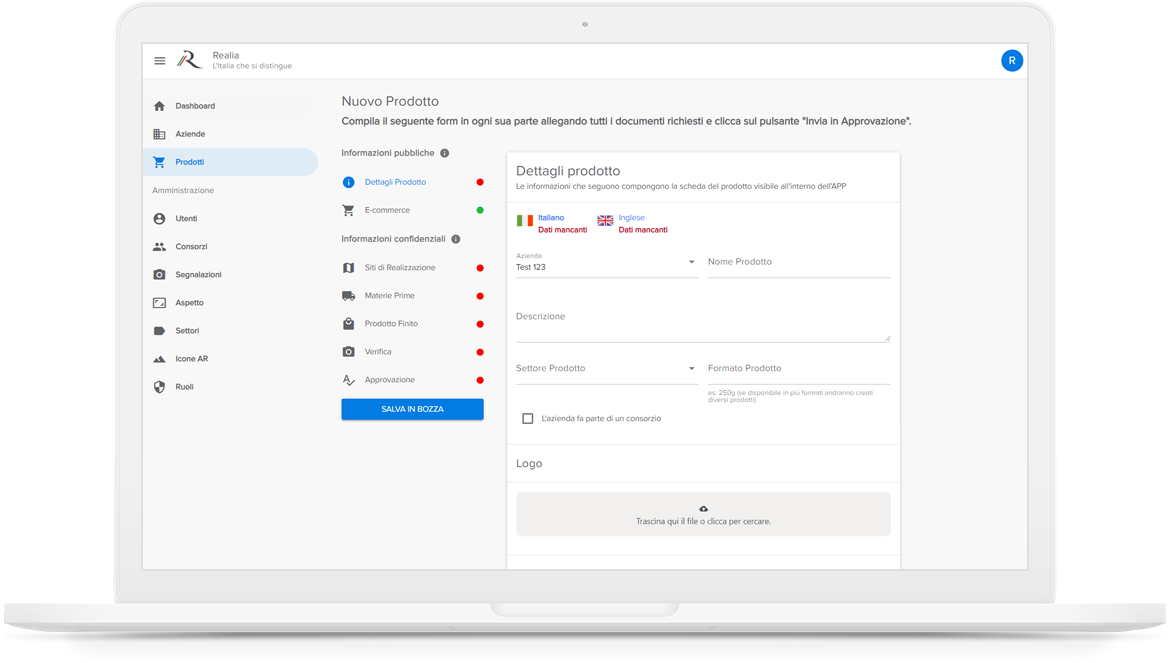The height and width of the screenshot is (663, 1170).
Task: Click the Salva in Bozza button
Action: (x=412, y=409)
